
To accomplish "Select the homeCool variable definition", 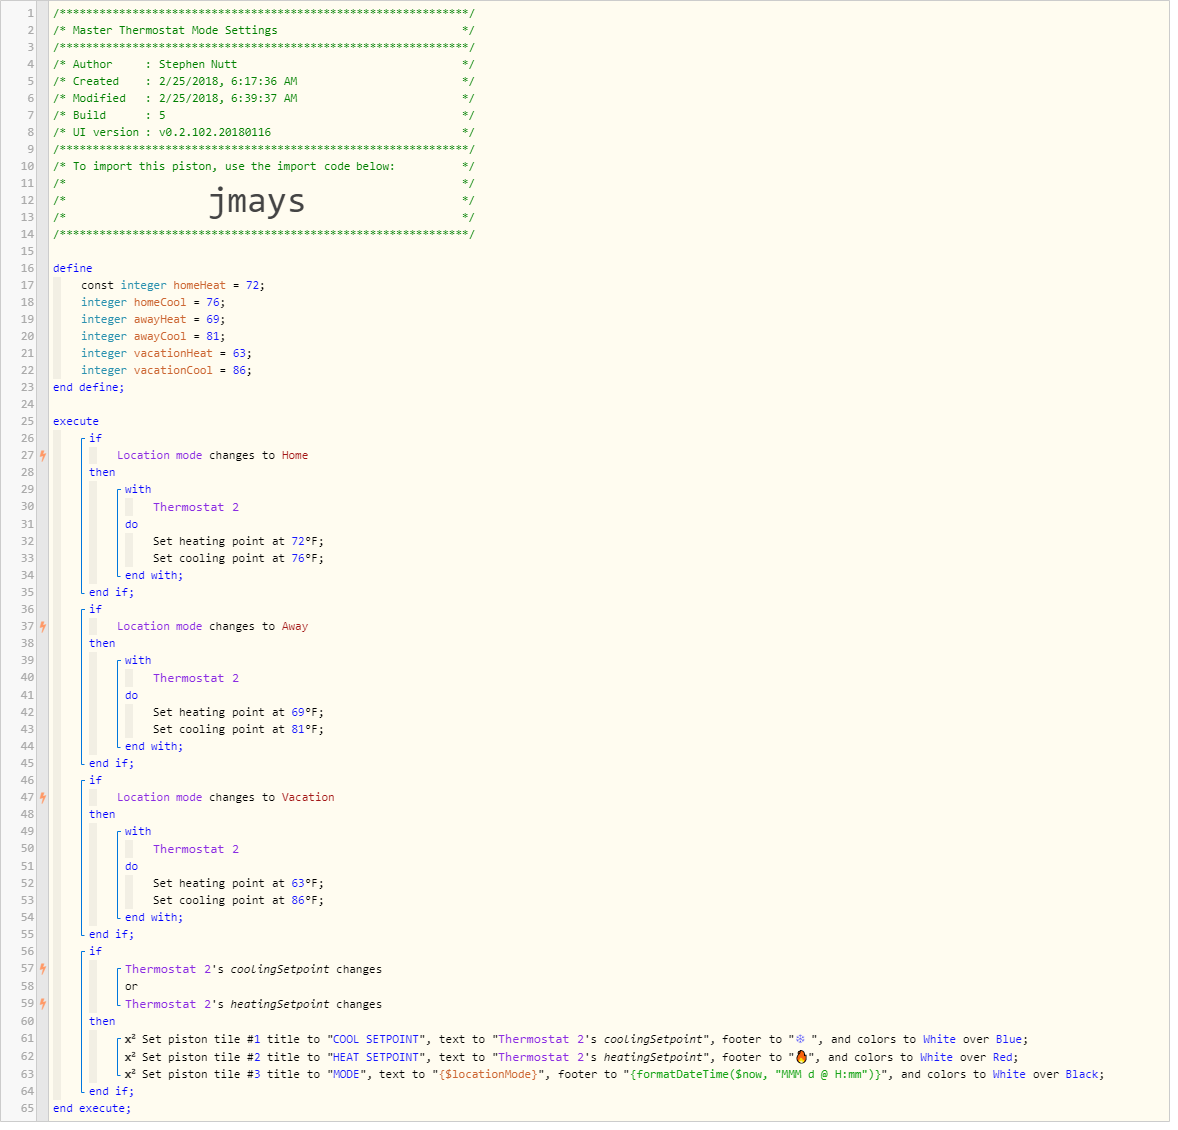I will (153, 302).
